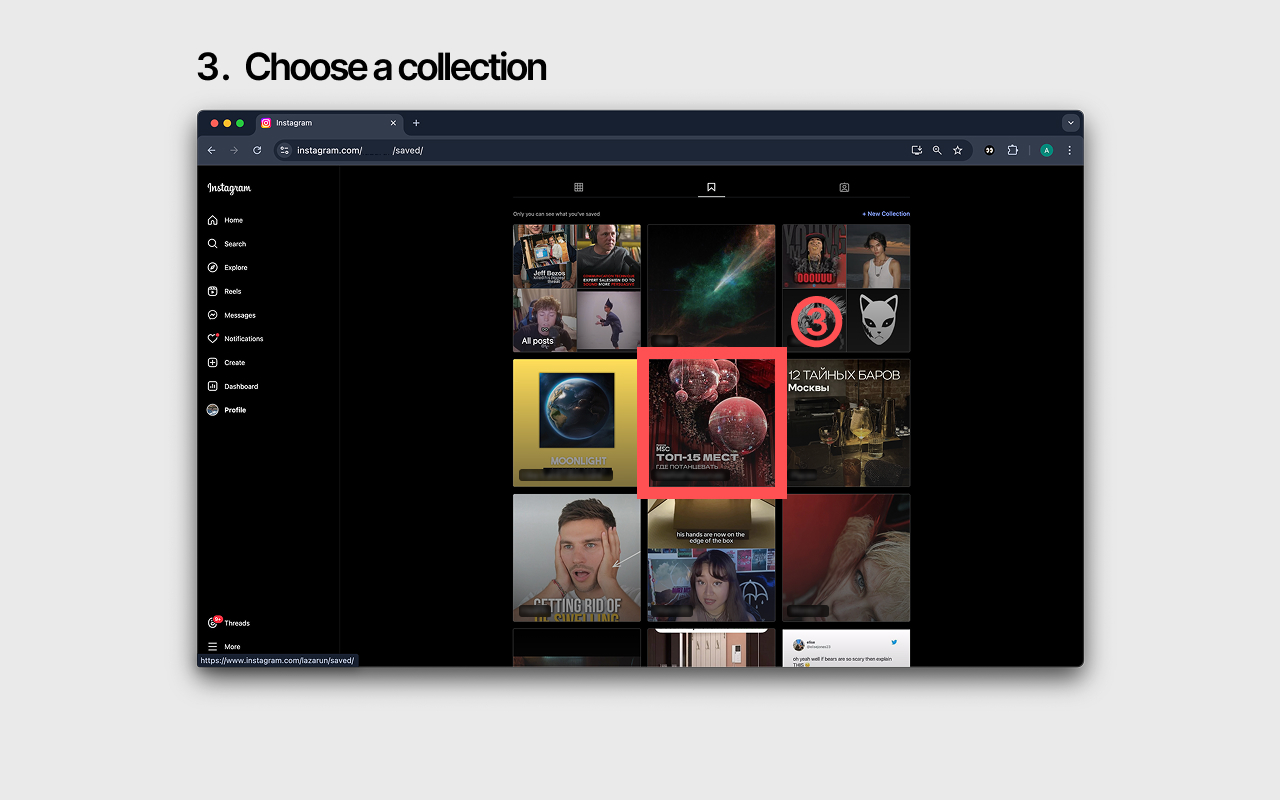Click + New Collection link
1280x800 pixels.
pyautogui.click(x=886, y=214)
